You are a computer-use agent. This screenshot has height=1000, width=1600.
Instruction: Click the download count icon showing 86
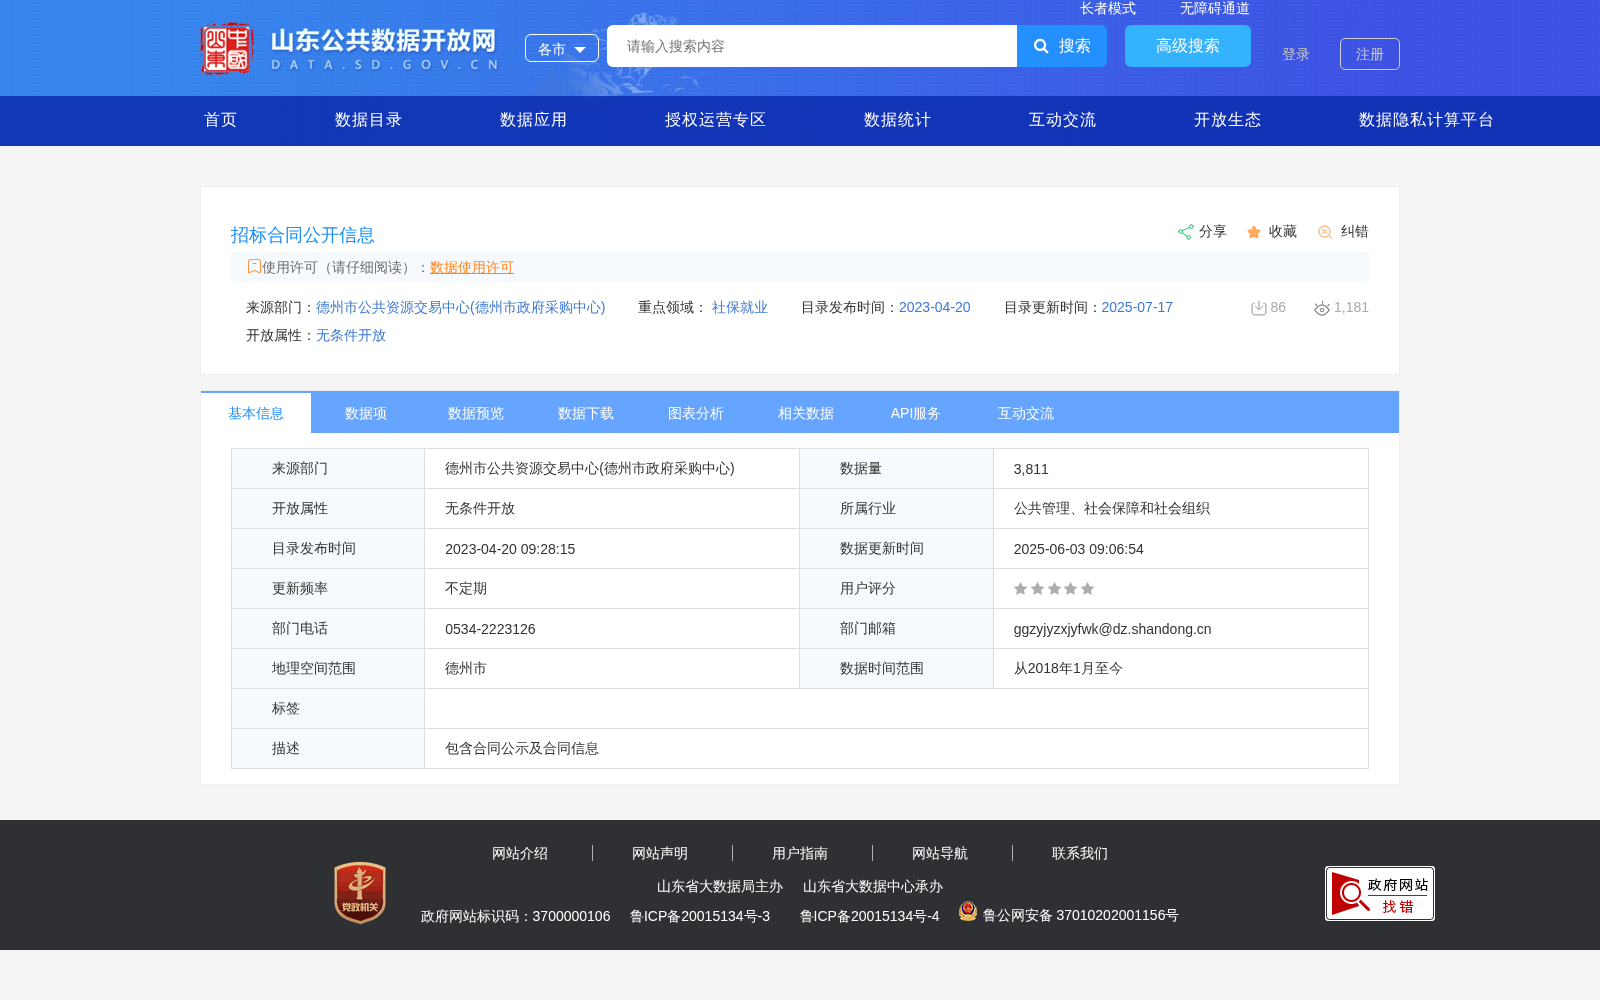1259,308
